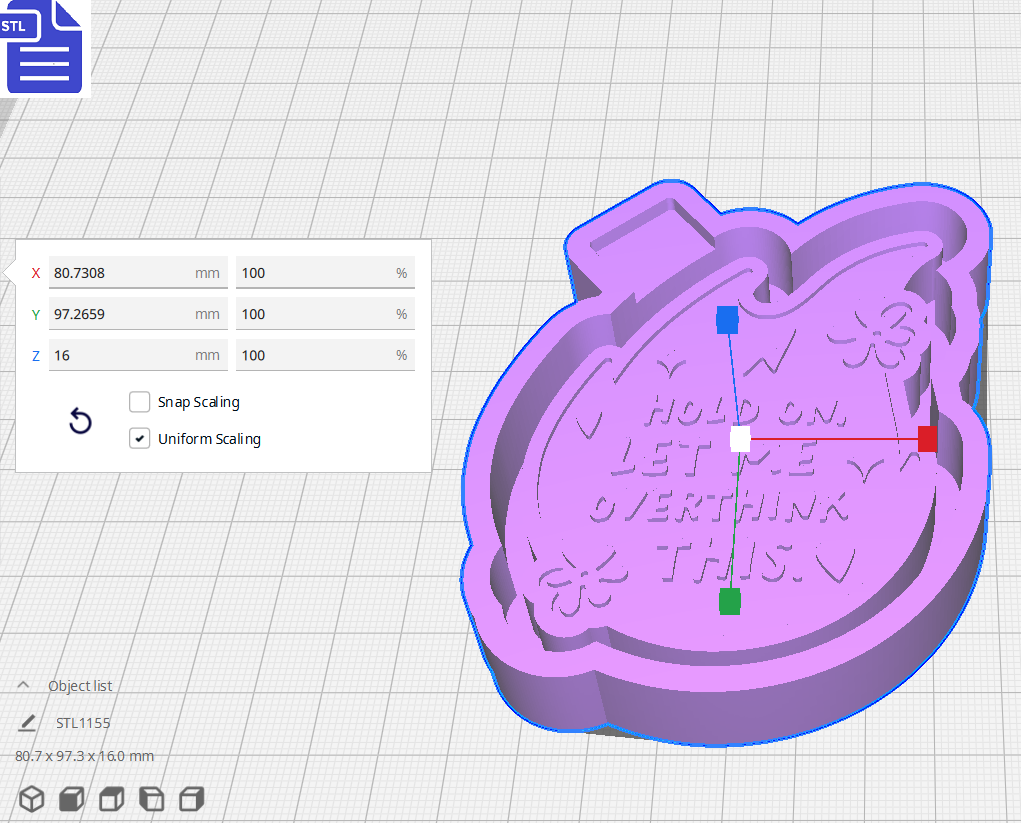1021x823 pixels.
Task: Click the X percentage field showing 100
Action: click(324, 272)
